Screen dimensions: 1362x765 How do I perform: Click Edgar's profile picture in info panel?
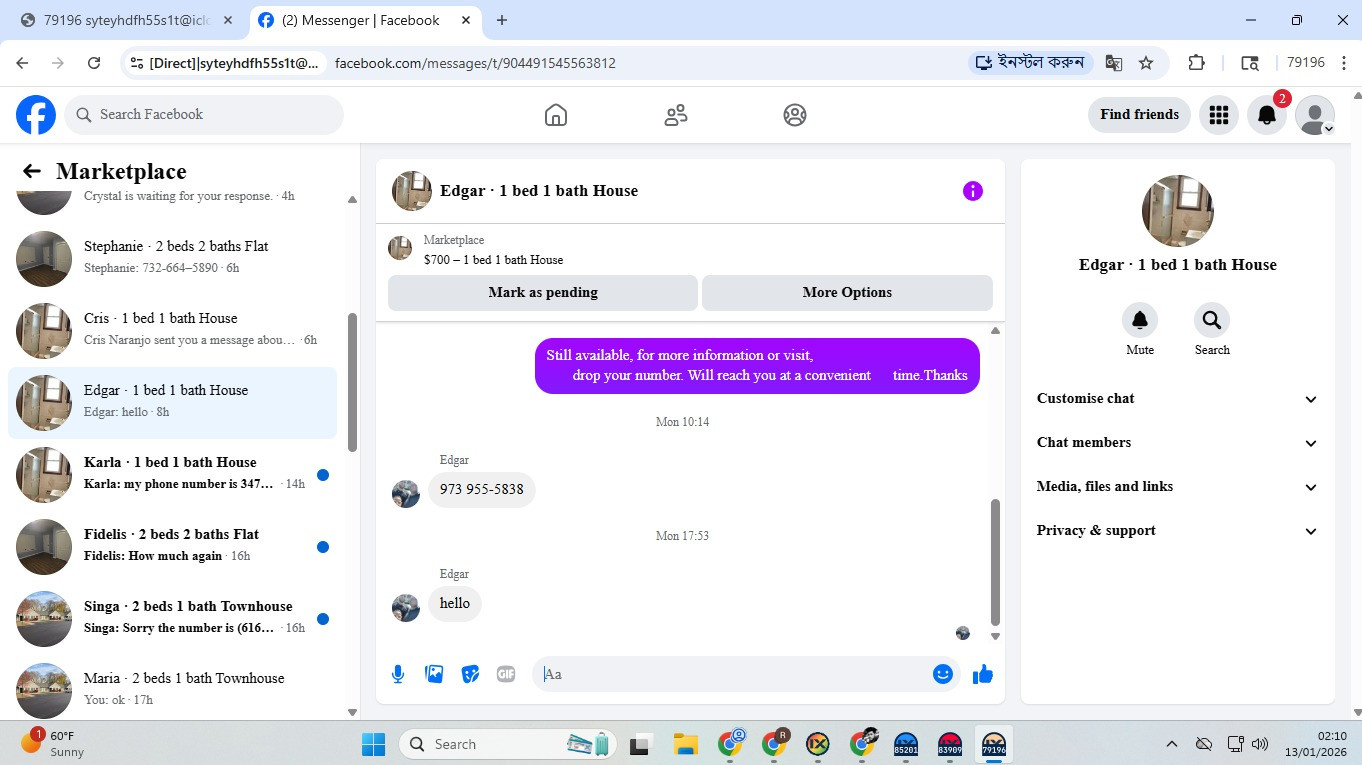coord(1178,212)
